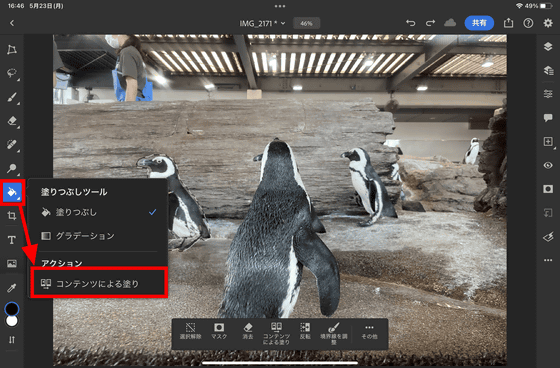Open the detailed layers view
Viewport: 560px width, 368px height.
coord(548,70)
